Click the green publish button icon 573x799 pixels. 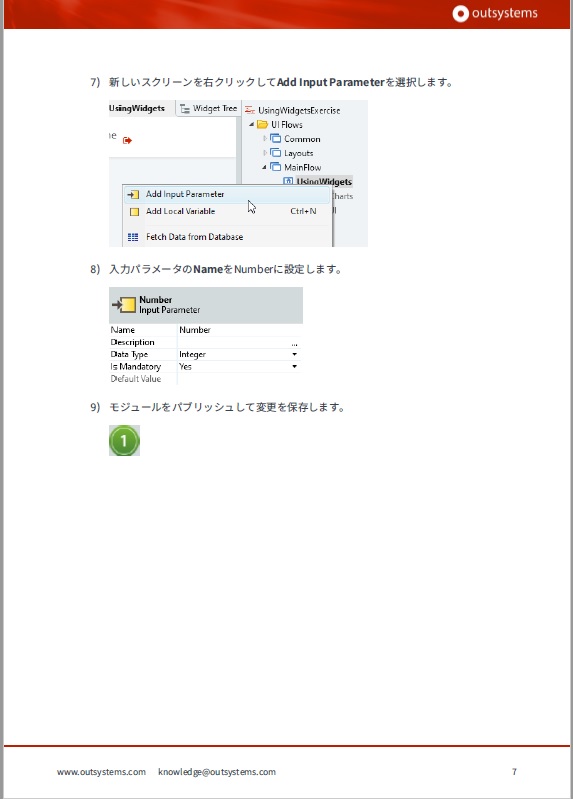pos(124,441)
